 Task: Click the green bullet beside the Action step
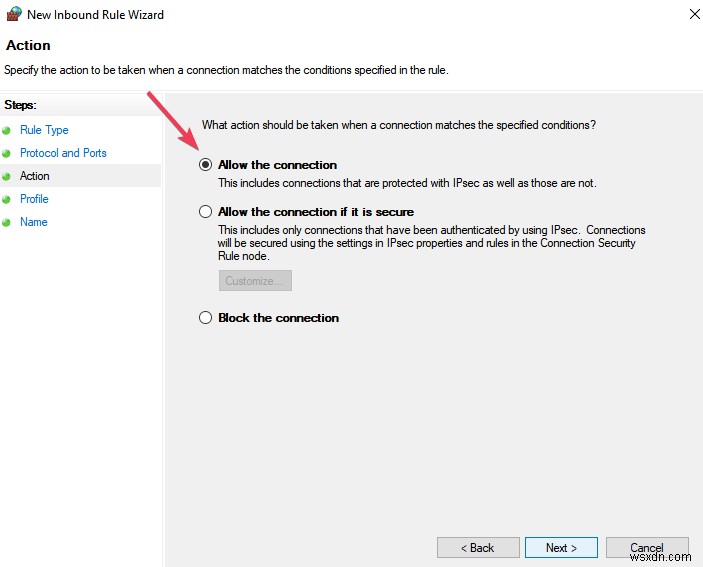coord(7,176)
